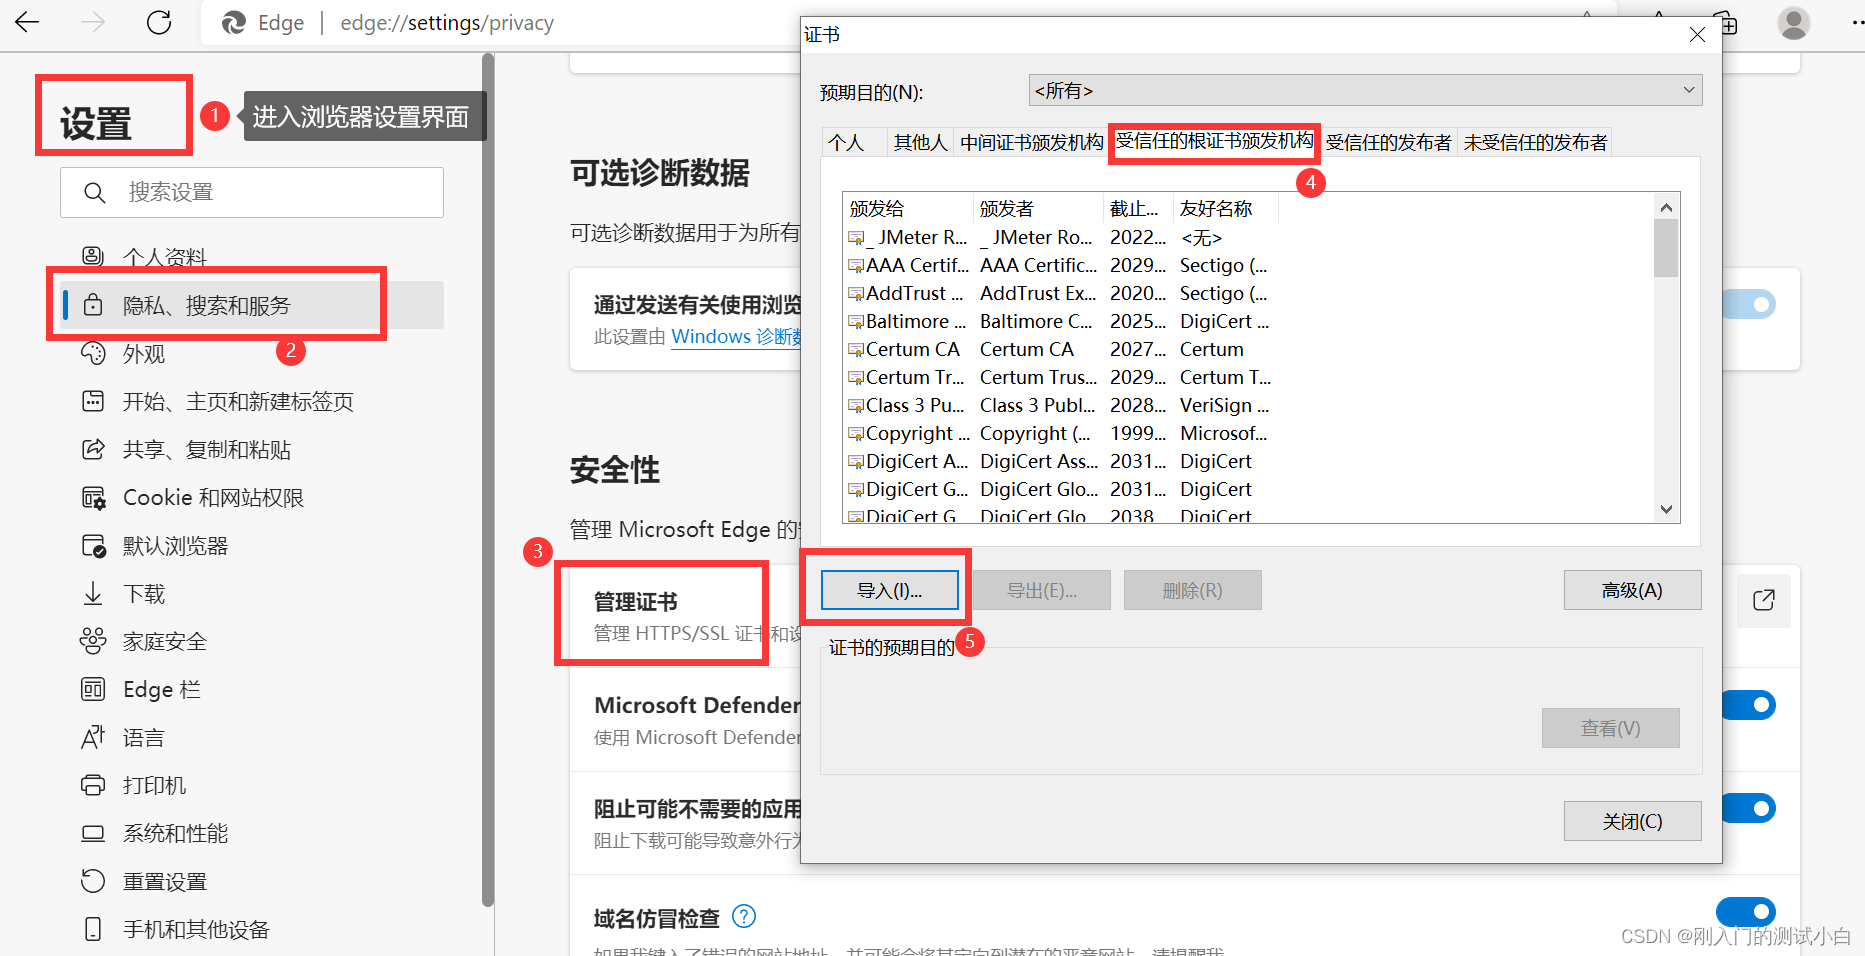This screenshot has width=1865, height=956.
Task: Open 共享、复制和粘贴 settings
Action: click(x=207, y=450)
